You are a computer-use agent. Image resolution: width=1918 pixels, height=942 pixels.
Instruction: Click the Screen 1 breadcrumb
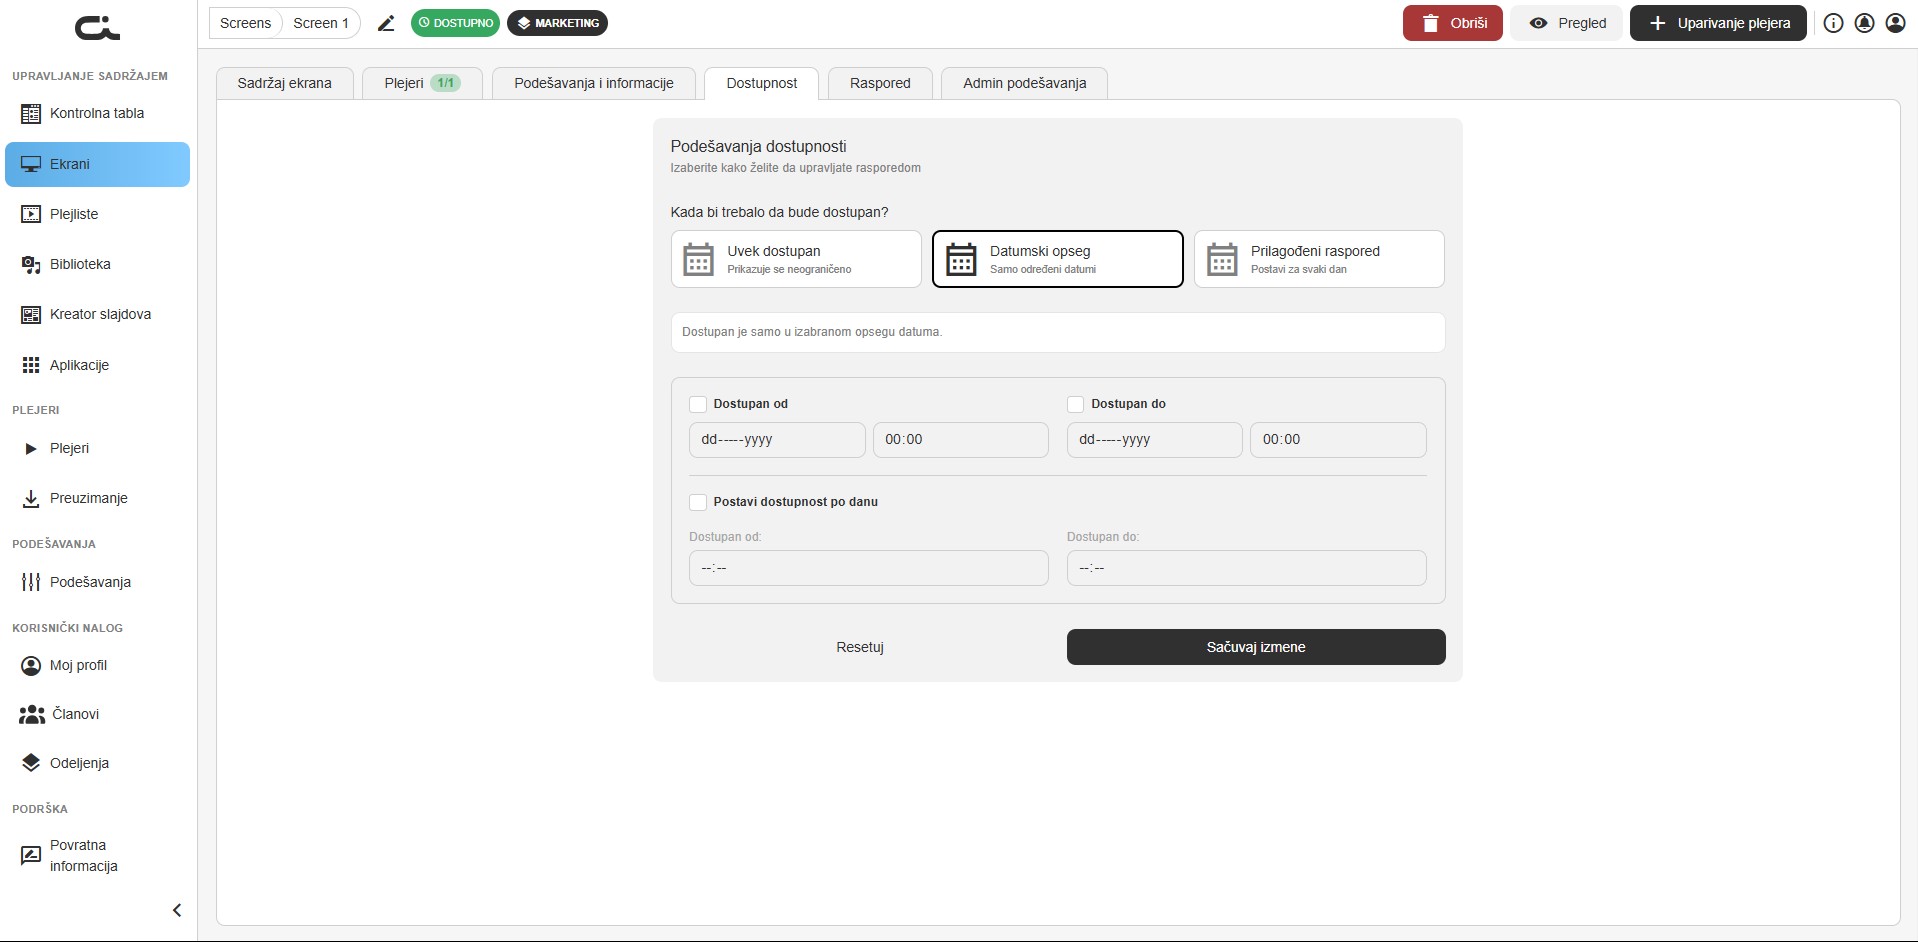click(x=321, y=23)
